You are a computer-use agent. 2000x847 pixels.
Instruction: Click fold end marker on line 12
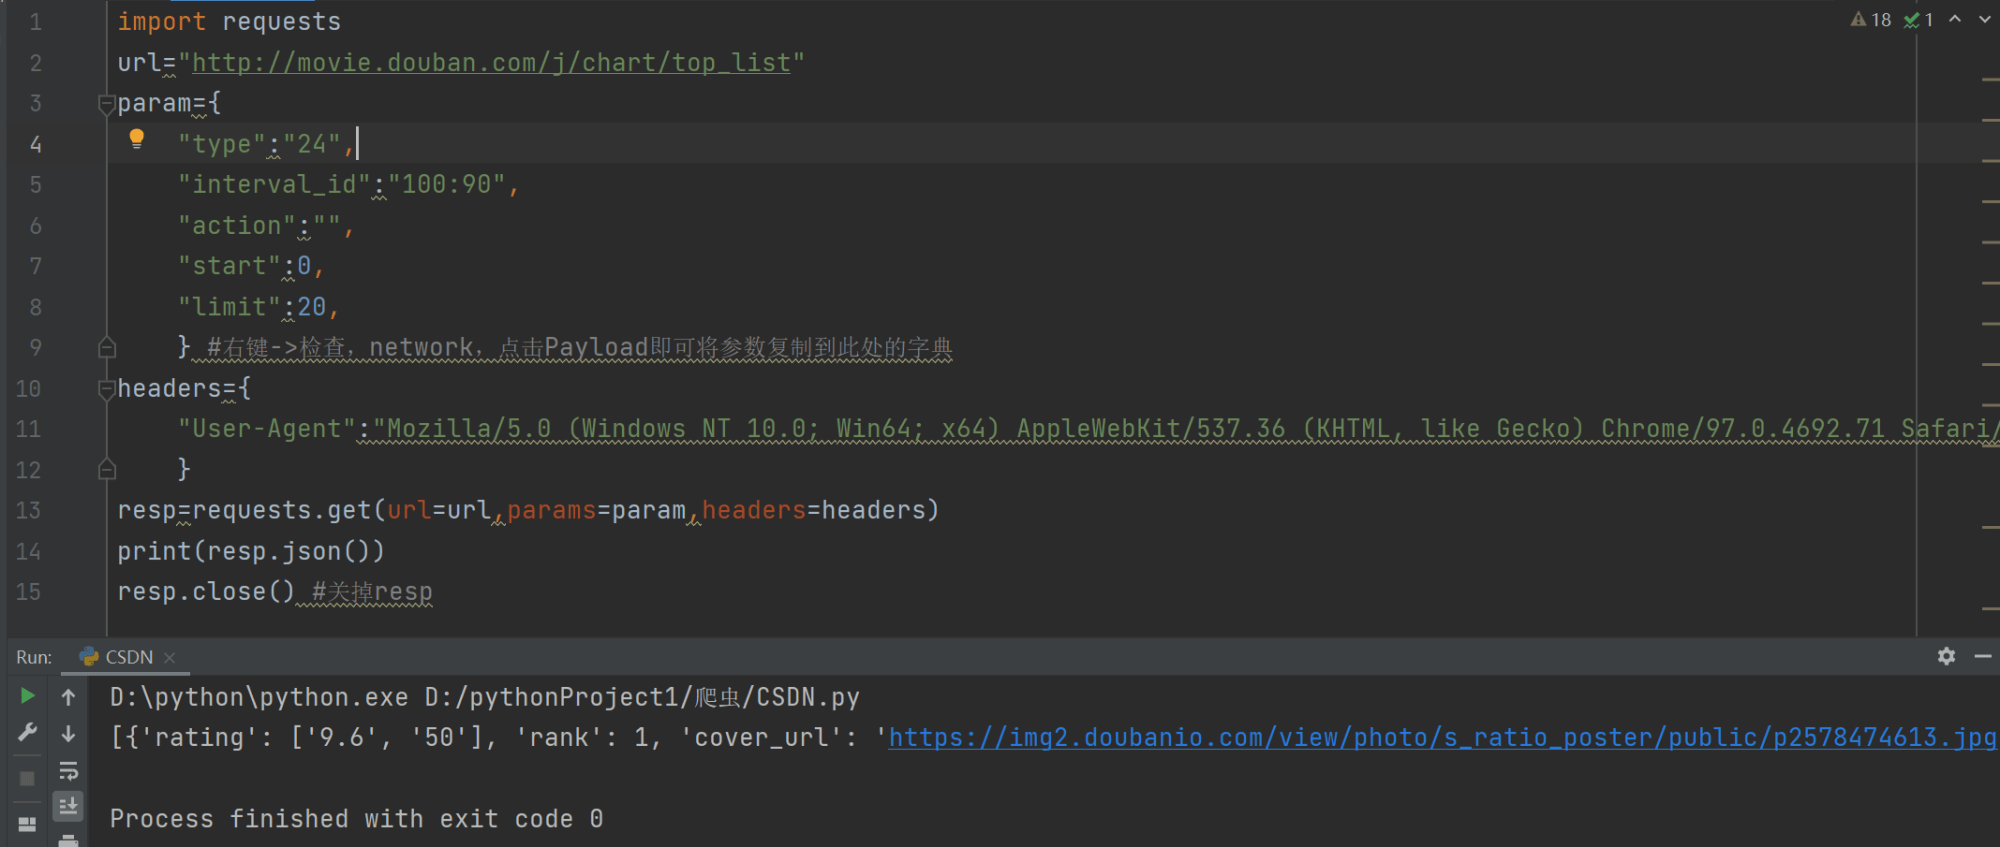(107, 469)
